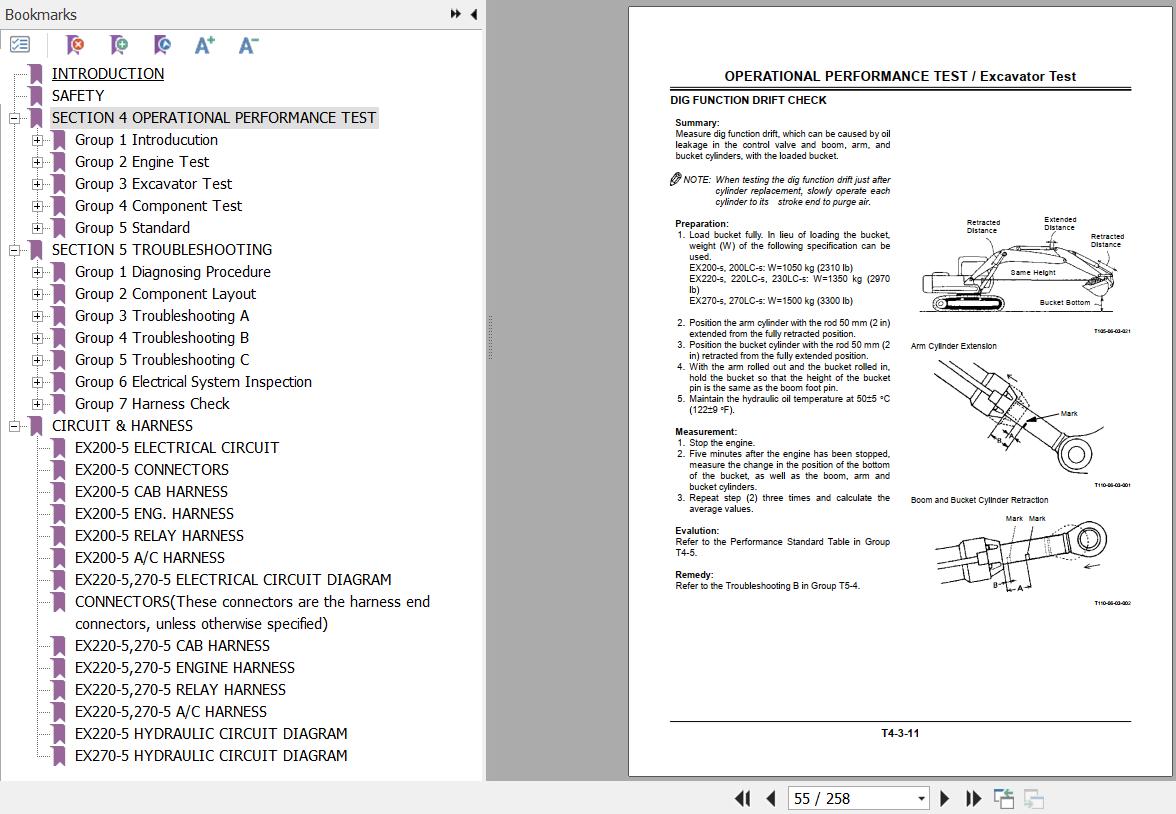Open the CONNECTORS harness end connectors bookmark
Viewport: 1176px width, 814px height.
(253, 613)
